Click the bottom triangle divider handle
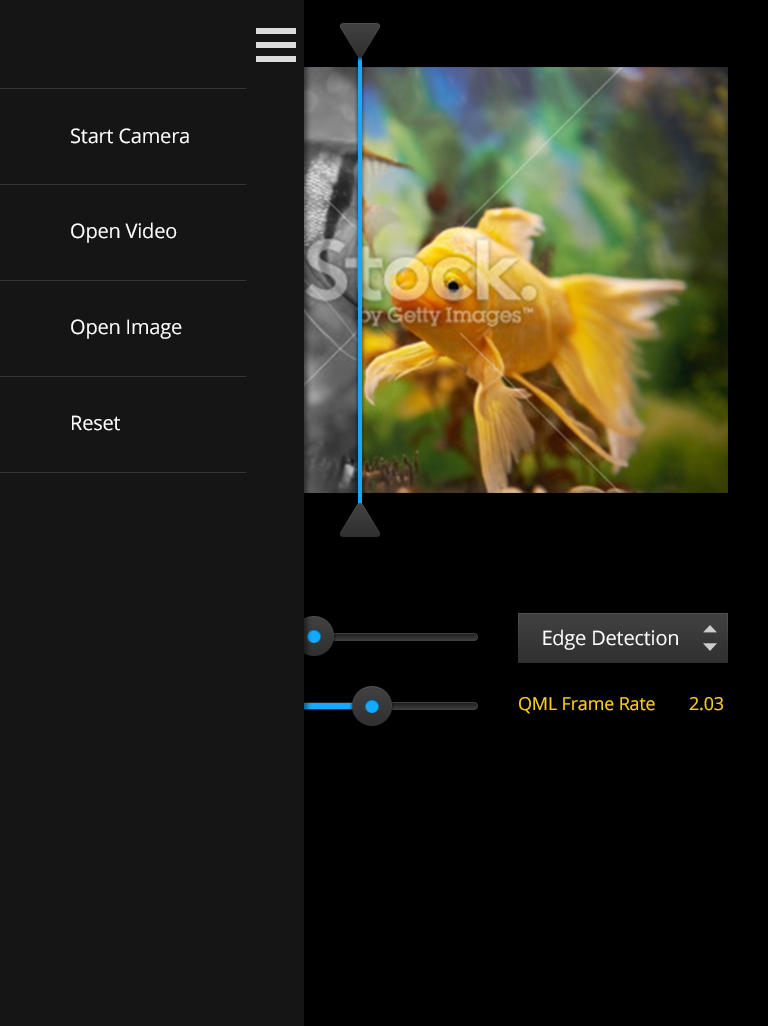This screenshot has height=1026, width=768. [360, 522]
